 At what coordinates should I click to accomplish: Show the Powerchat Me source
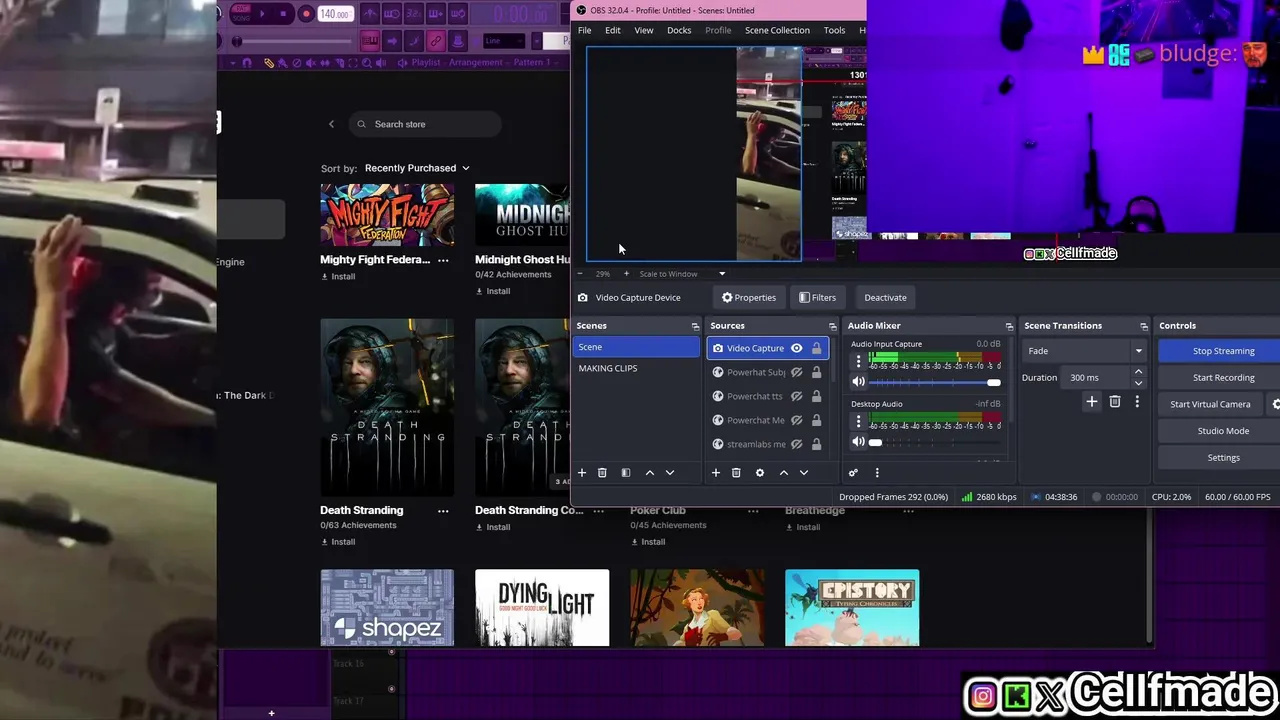pos(797,420)
